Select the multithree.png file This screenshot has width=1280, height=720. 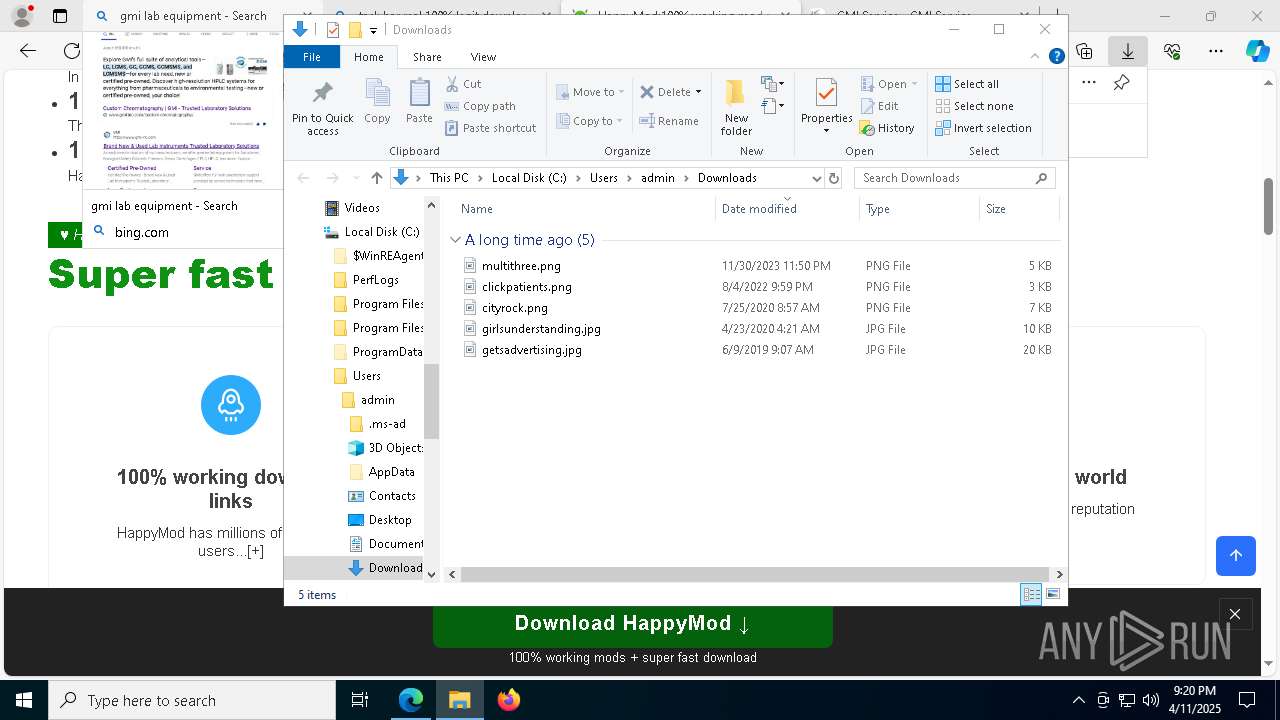pos(521,266)
